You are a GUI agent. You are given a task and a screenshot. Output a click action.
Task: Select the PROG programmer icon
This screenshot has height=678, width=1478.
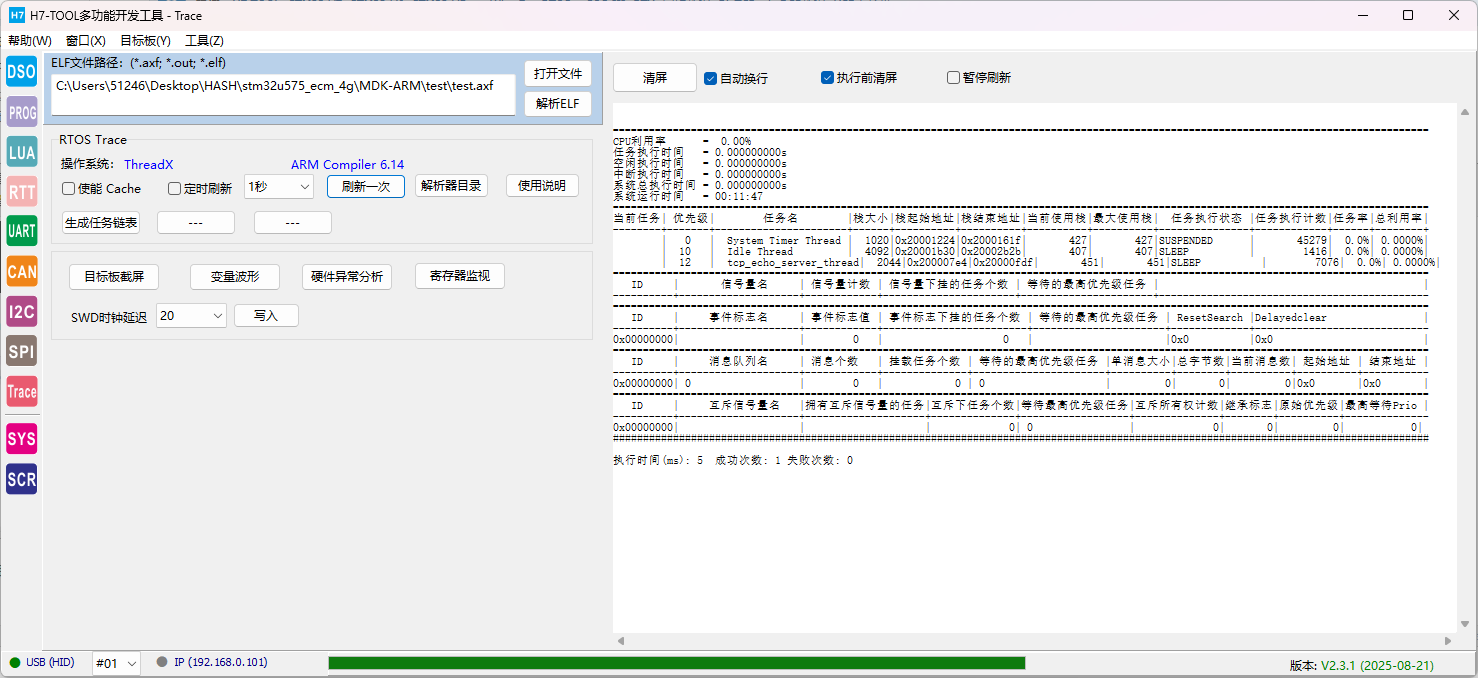[21, 113]
